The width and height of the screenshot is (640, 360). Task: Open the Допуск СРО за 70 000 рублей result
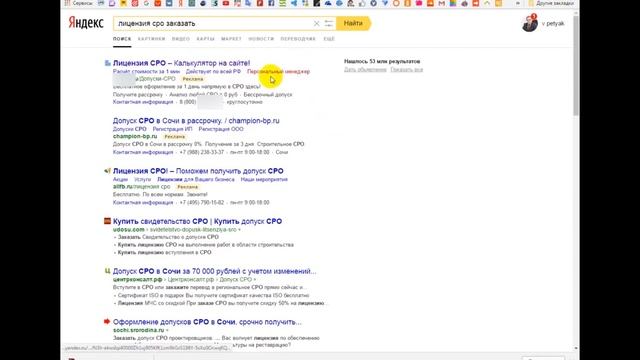pos(214,271)
